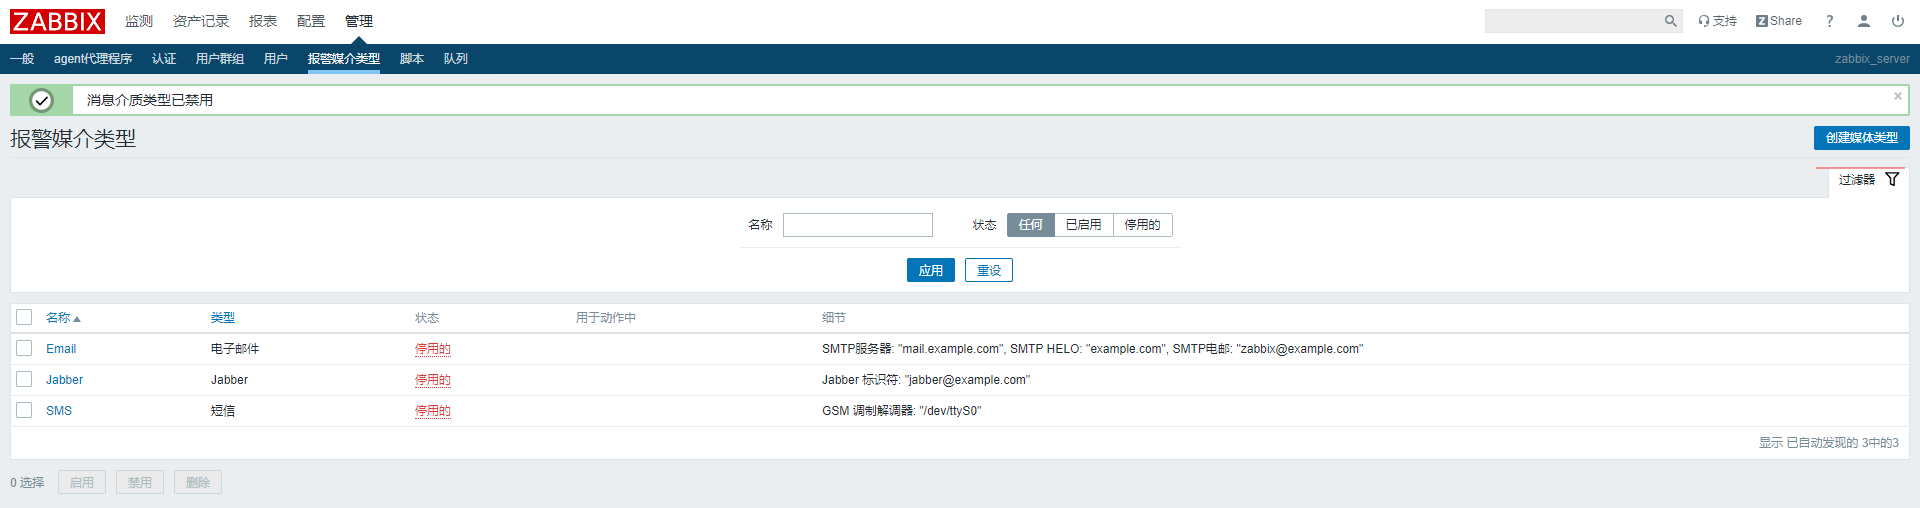
Task: Go to the 用户群组 submenu
Action: [x=220, y=59]
